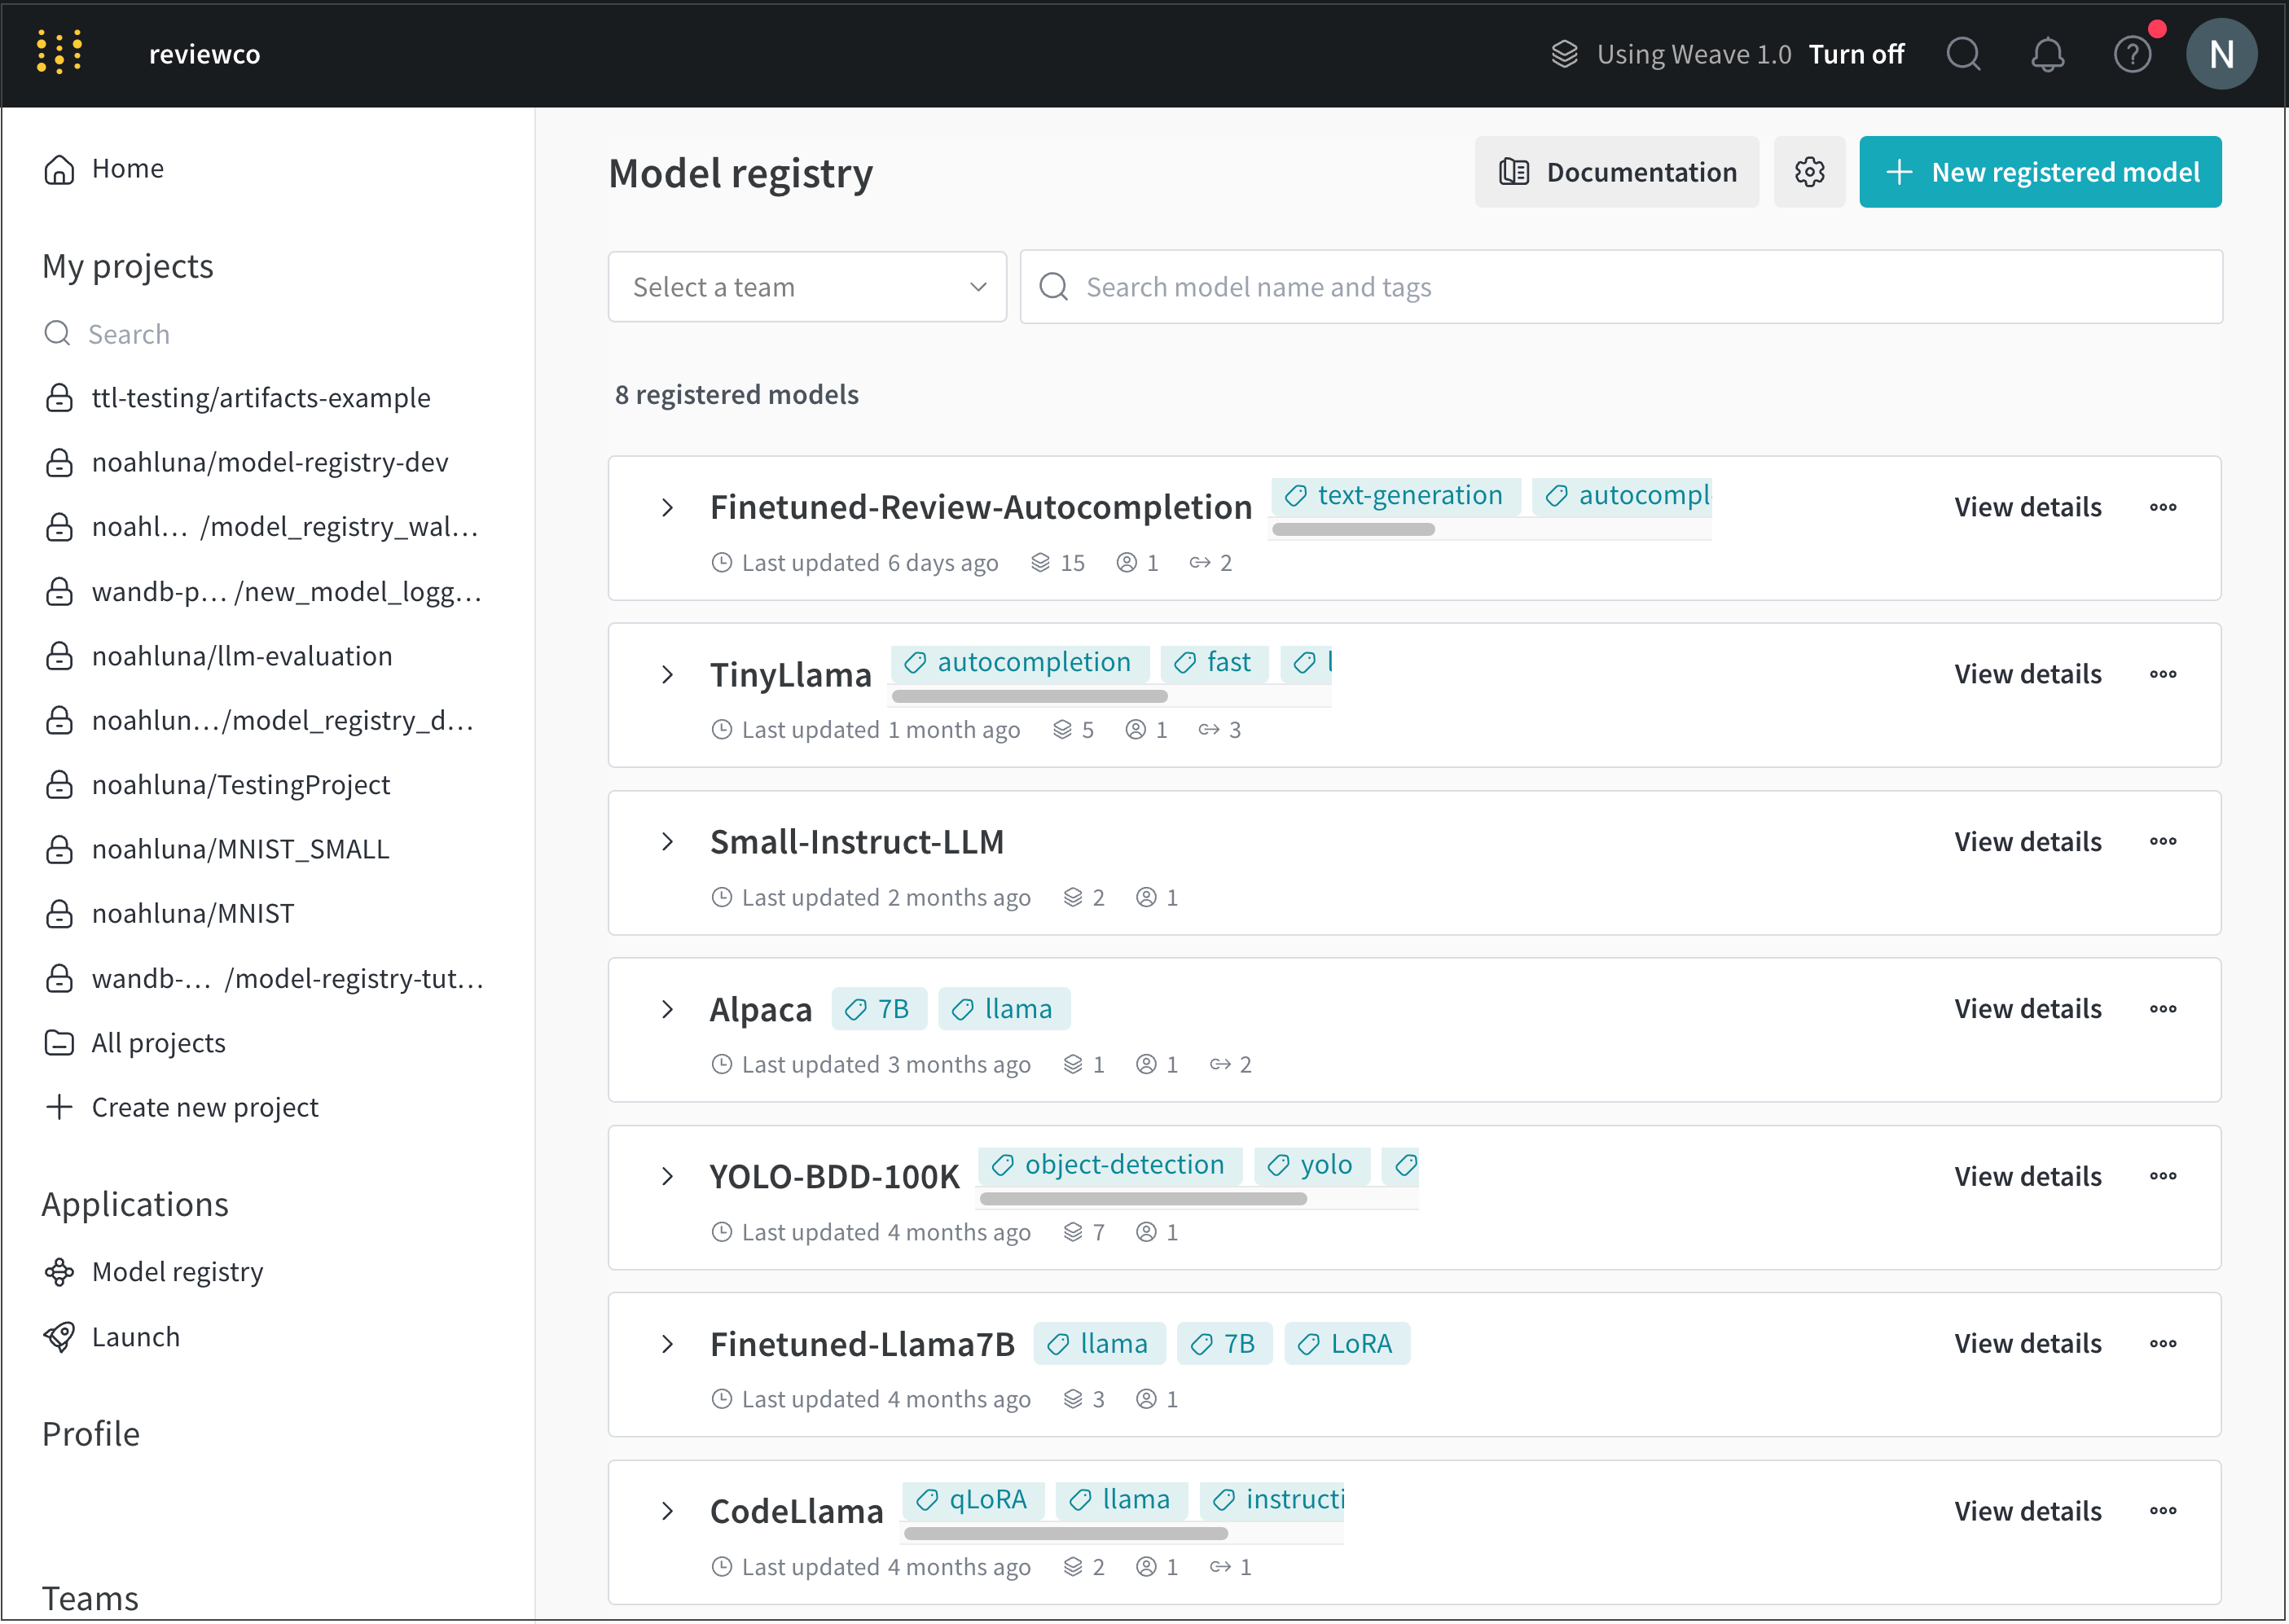Open the notifications bell
Image resolution: width=2289 pixels, height=1624 pixels.
click(x=2048, y=54)
